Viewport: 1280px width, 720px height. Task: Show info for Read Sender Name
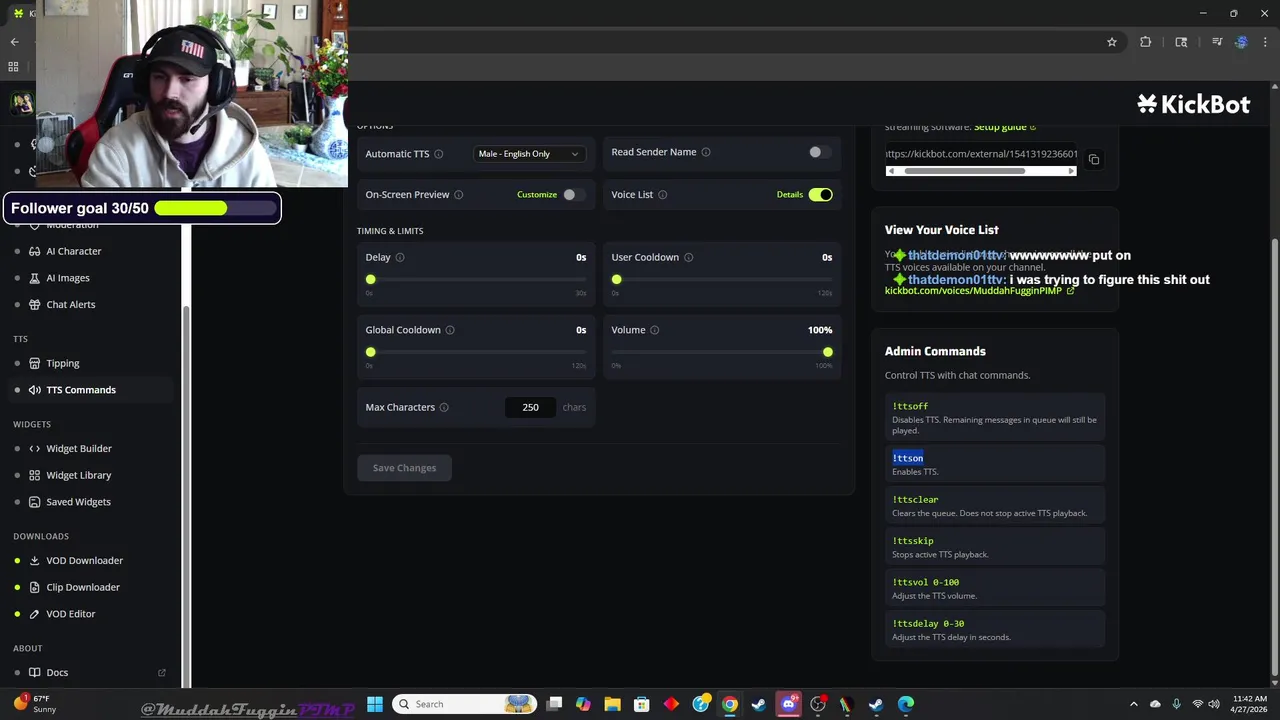click(706, 152)
